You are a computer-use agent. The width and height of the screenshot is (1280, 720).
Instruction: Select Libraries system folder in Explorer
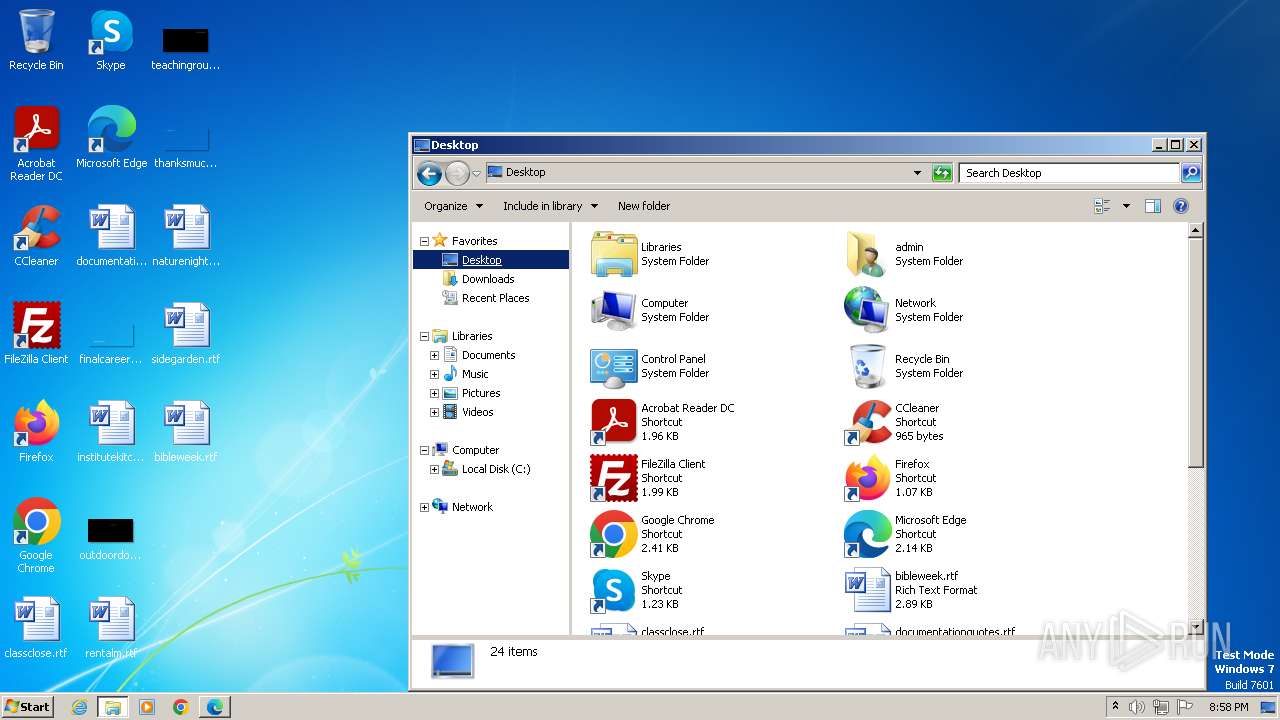coord(650,254)
